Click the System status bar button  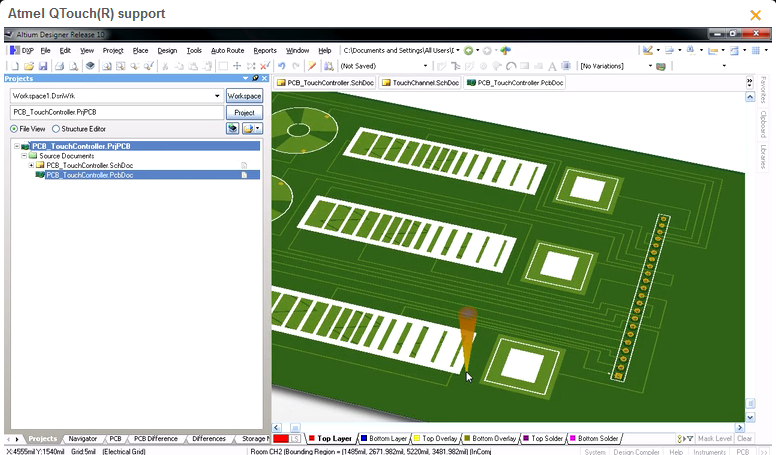(x=594, y=452)
